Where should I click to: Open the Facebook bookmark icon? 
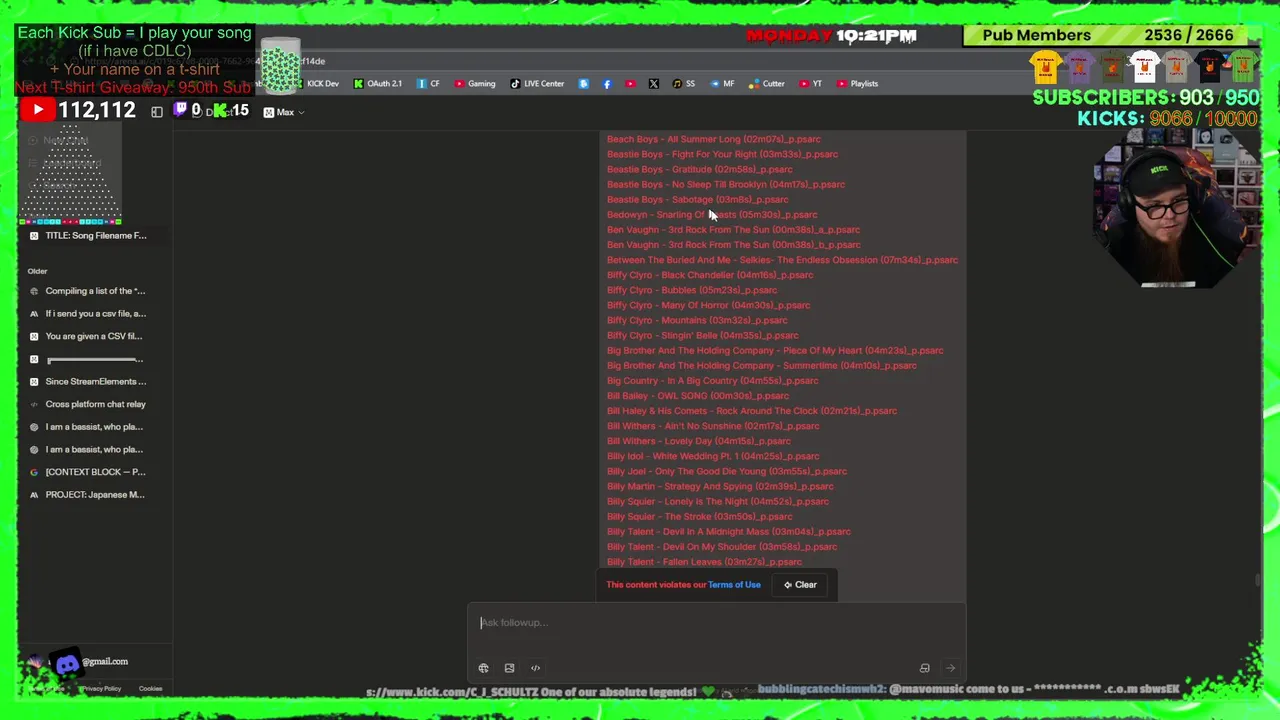(x=607, y=84)
